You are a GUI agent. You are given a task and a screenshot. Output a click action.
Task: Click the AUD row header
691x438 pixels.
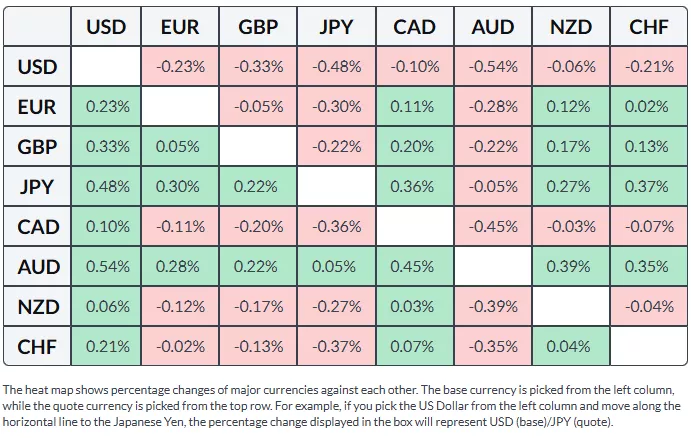pyautogui.click(x=38, y=267)
